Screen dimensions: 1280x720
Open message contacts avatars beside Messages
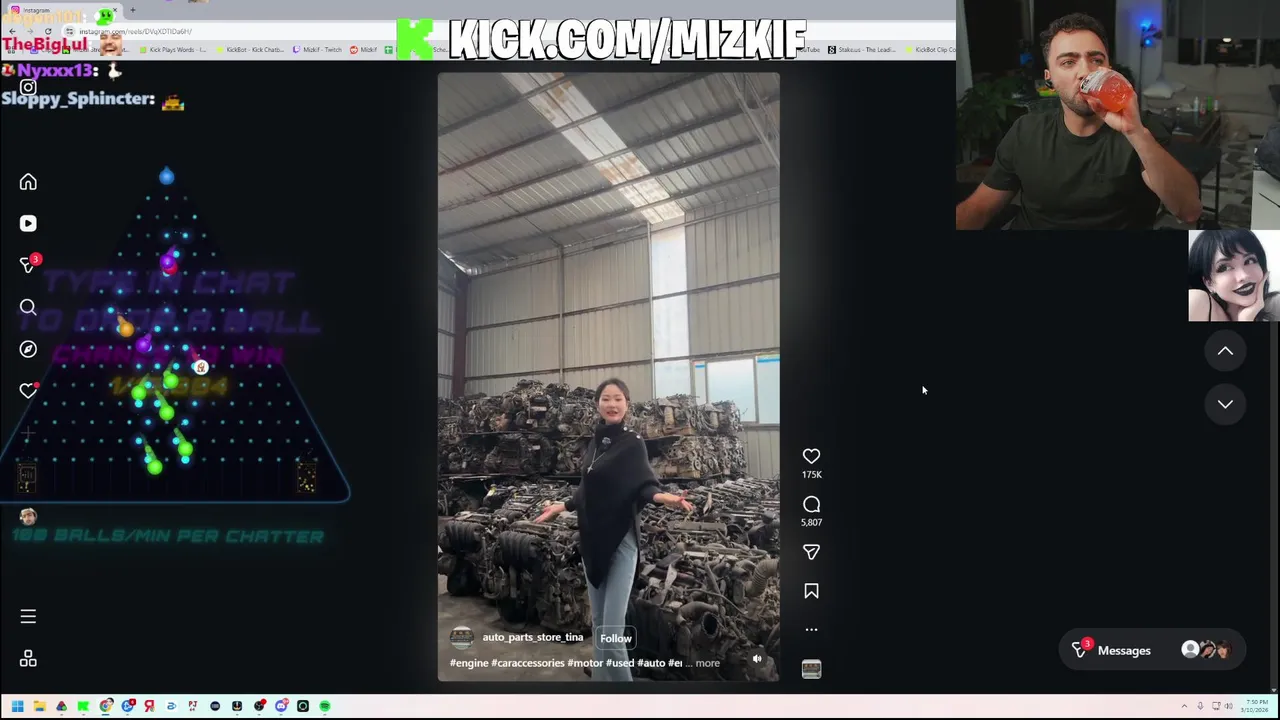point(1206,650)
